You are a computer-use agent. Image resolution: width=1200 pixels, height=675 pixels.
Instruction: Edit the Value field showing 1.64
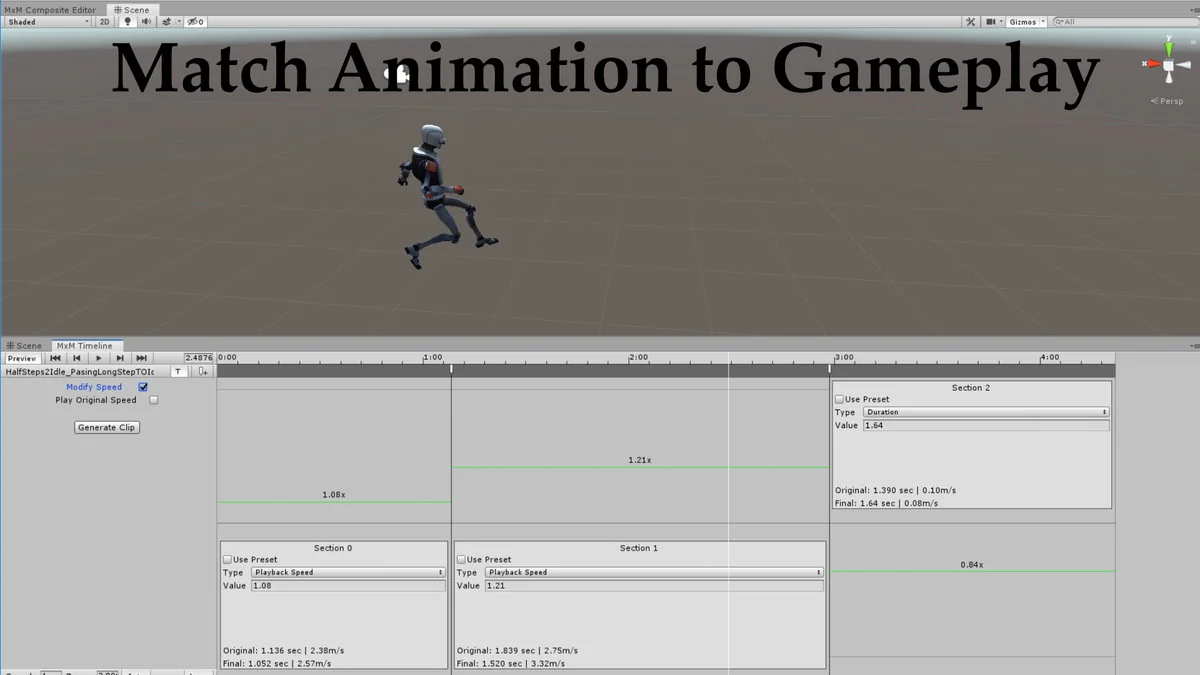[x=985, y=424]
